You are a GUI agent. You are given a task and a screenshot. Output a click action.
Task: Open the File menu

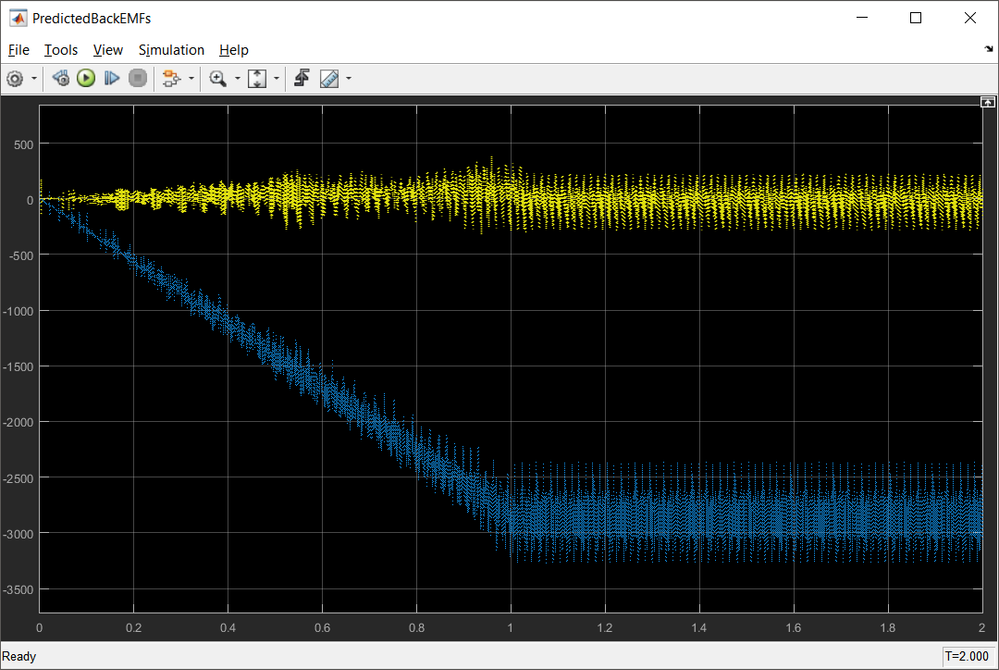pyautogui.click(x=18, y=50)
